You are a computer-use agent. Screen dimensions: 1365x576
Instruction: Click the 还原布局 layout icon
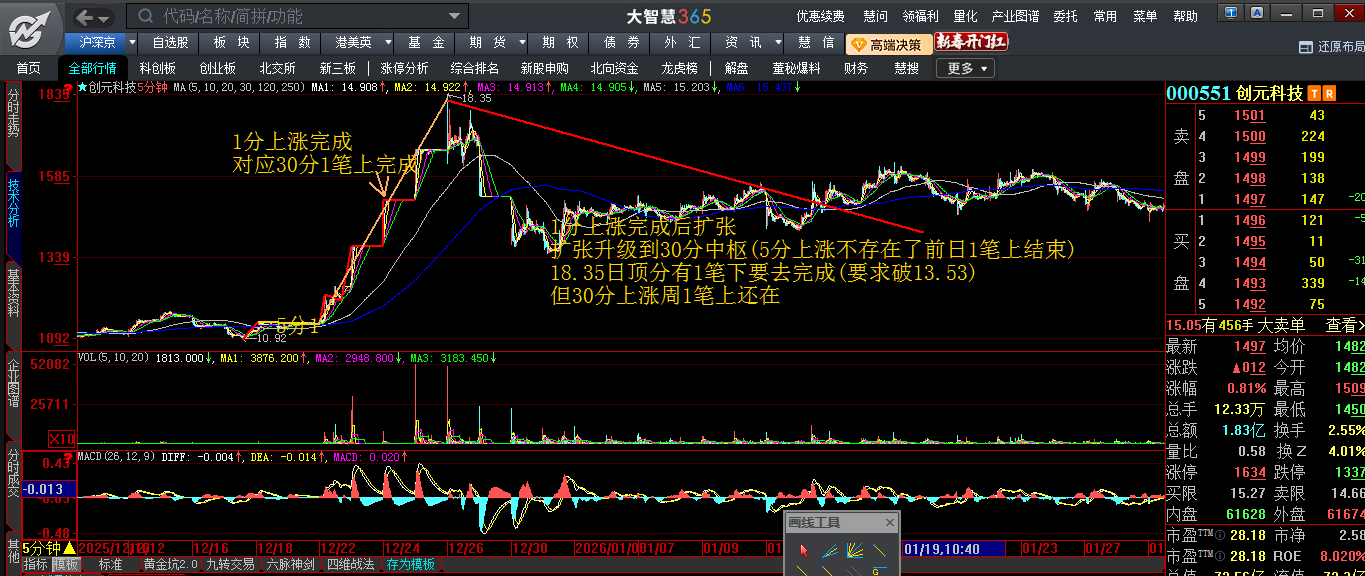point(1304,46)
